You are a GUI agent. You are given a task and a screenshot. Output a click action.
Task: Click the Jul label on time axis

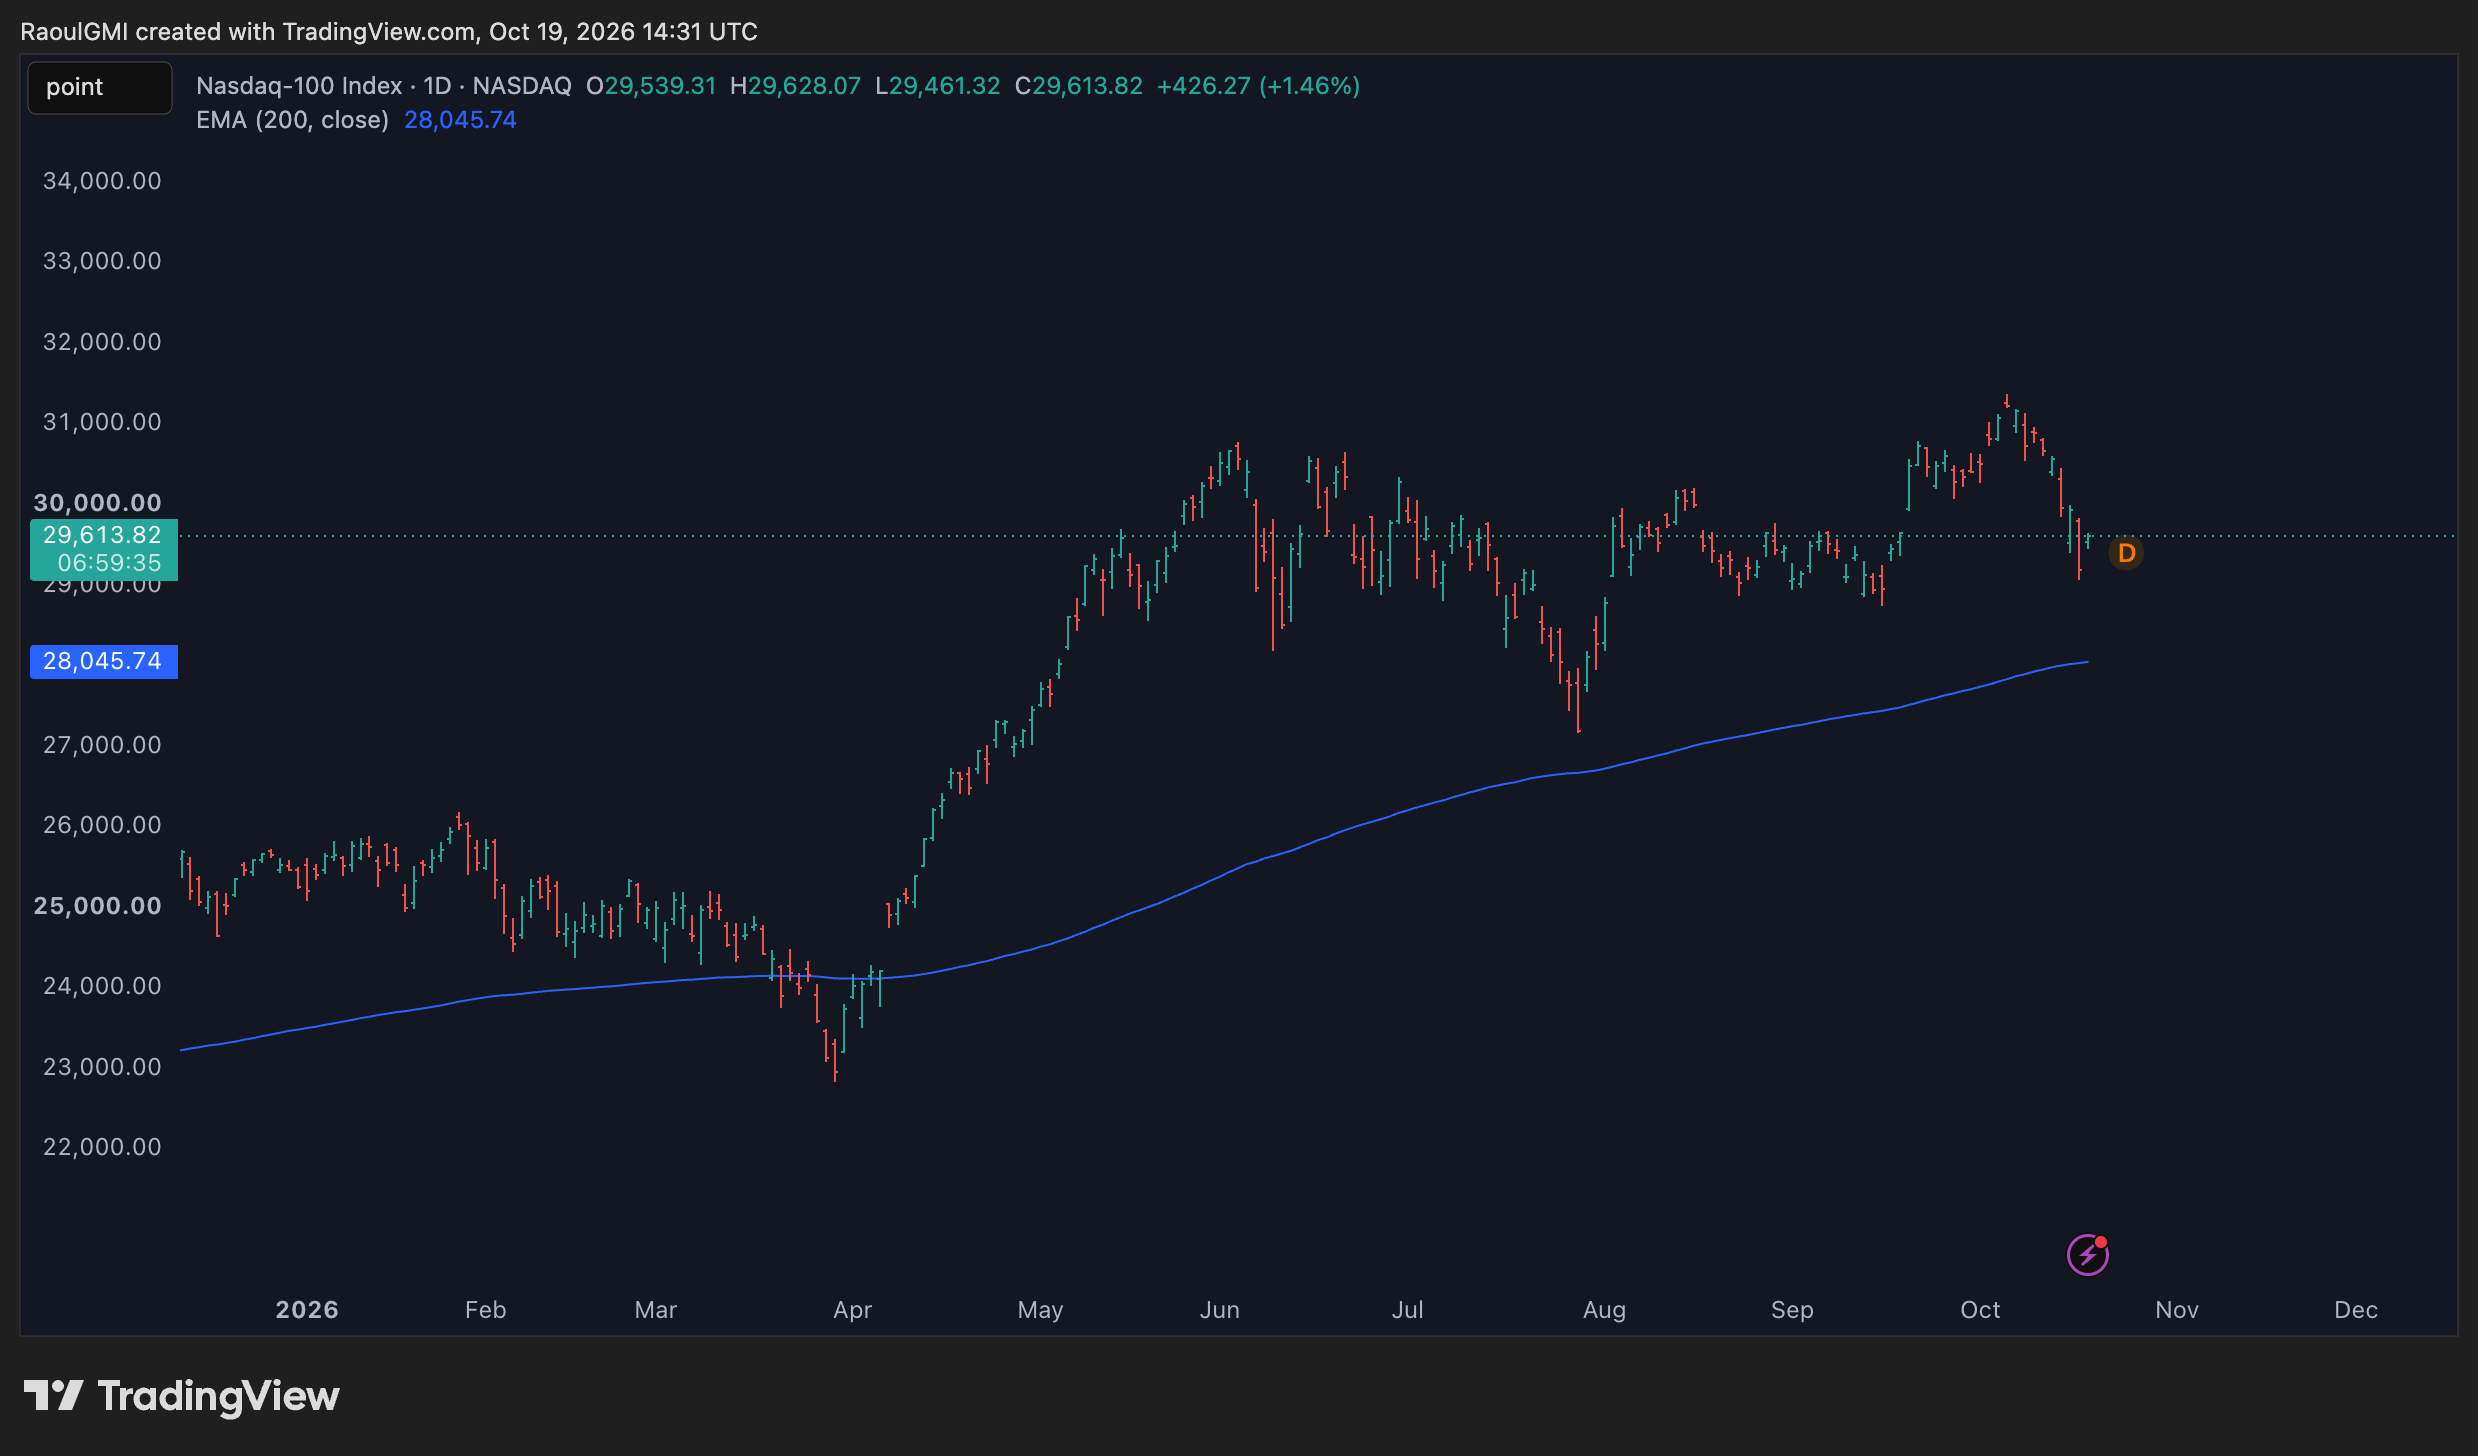(x=1407, y=1310)
